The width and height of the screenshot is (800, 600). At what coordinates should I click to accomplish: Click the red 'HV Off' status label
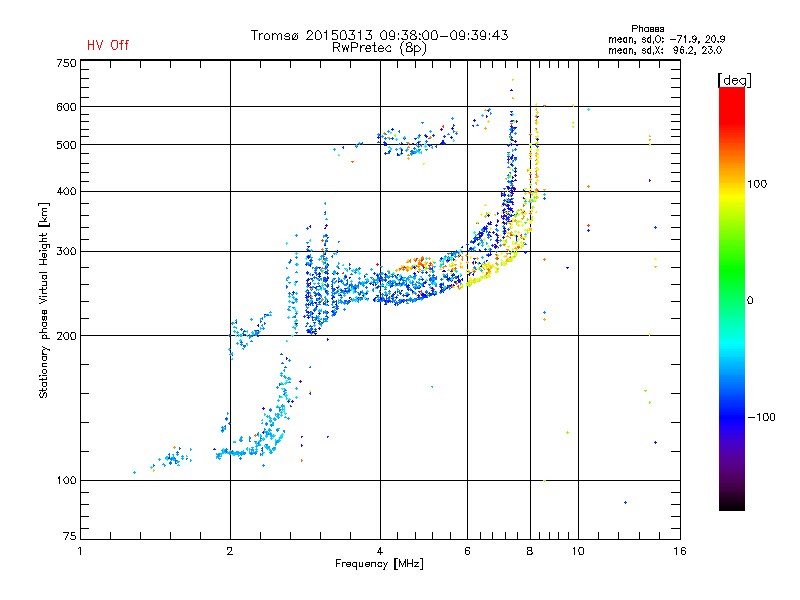tap(108, 45)
